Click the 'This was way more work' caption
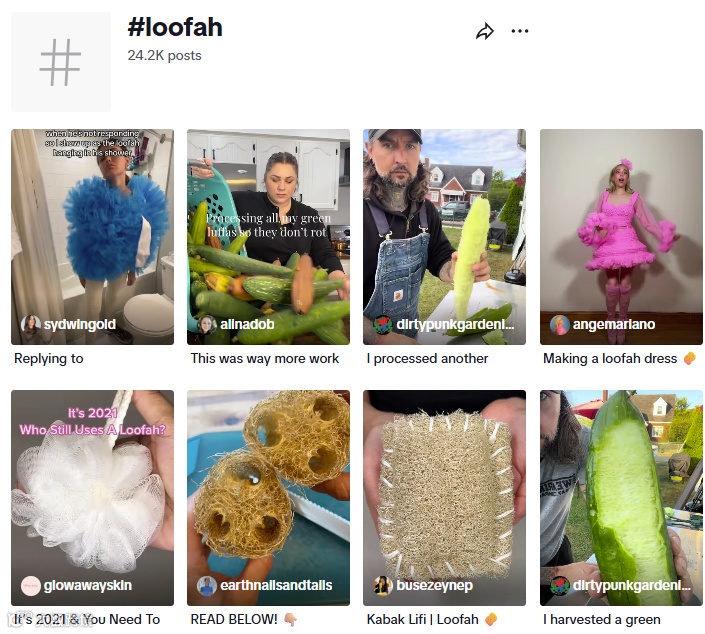The image size is (705, 634). click(265, 358)
